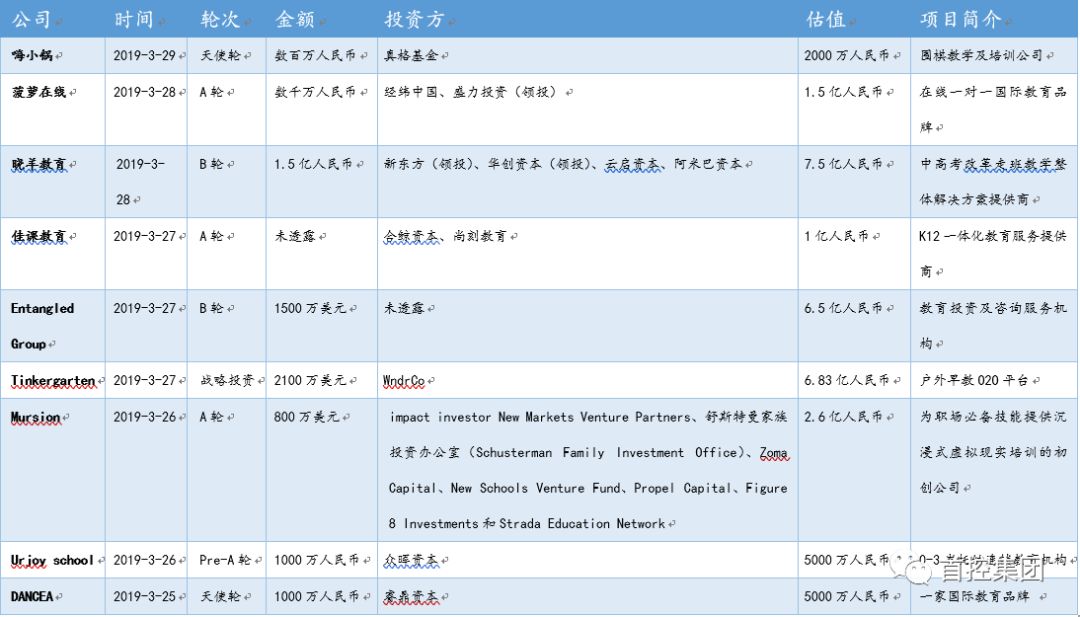Click the 战略投资 round cell
Viewport: 1080px width, 617px height.
tap(227, 380)
